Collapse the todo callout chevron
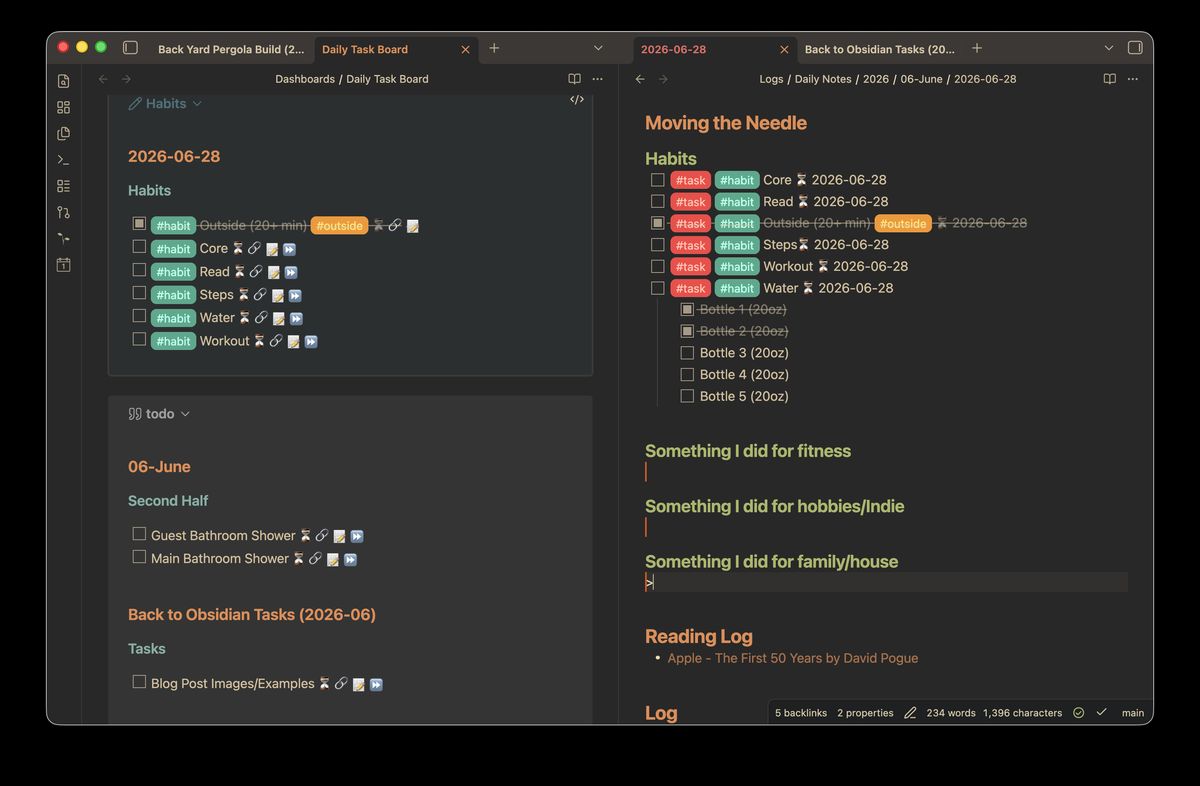 pyautogui.click(x=185, y=414)
